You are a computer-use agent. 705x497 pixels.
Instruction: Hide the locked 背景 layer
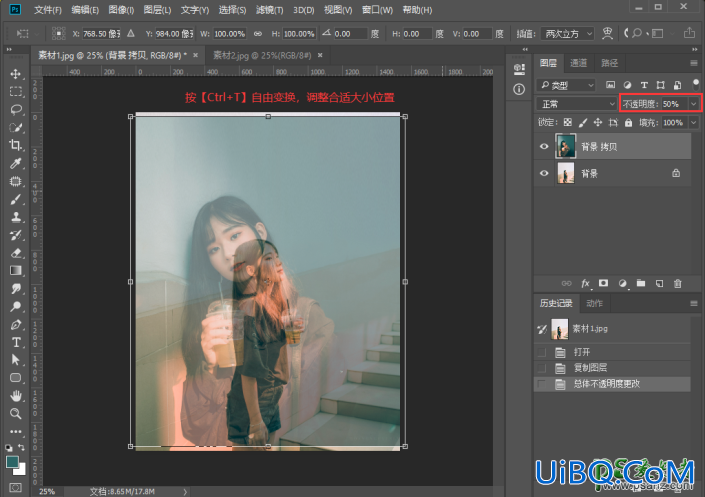pos(544,173)
